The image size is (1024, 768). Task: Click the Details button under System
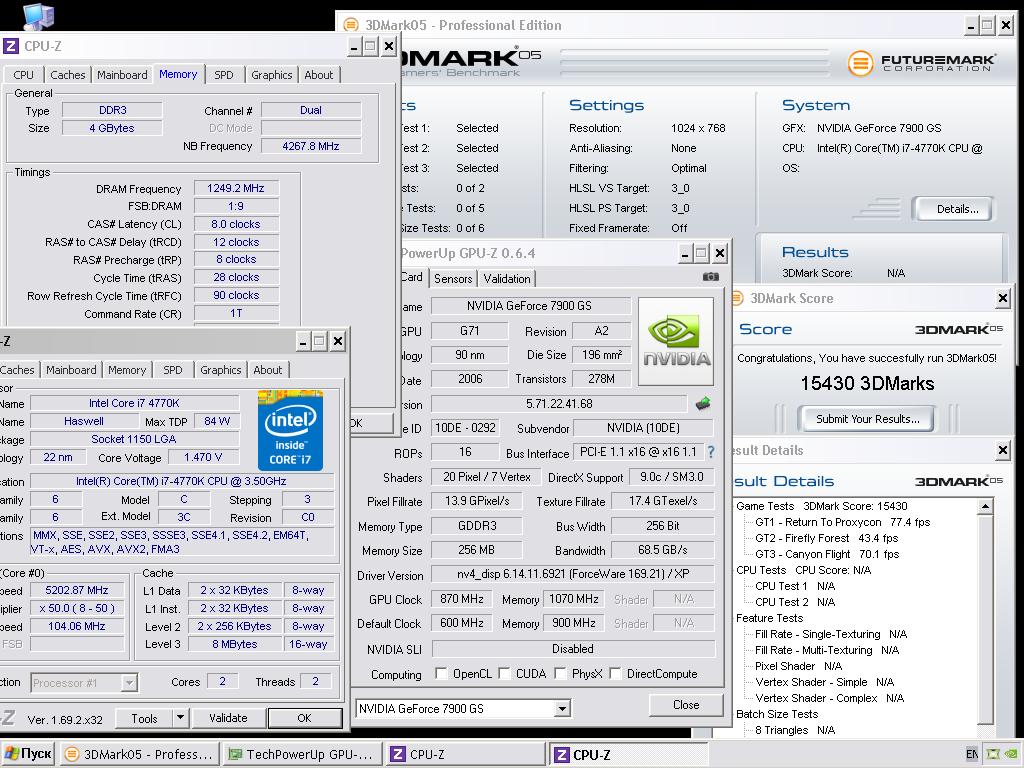(x=957, y=209)
